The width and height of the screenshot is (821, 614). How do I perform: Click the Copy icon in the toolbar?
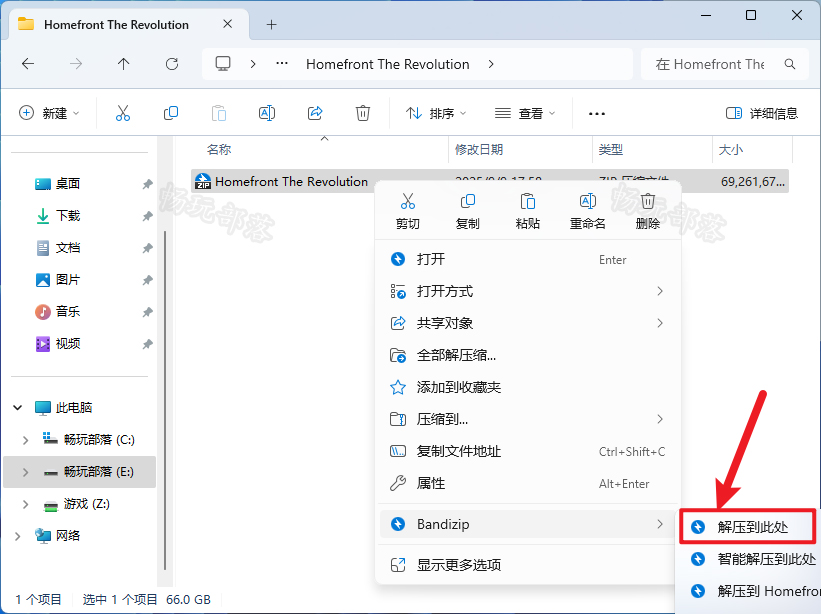[x=171, y=113]
